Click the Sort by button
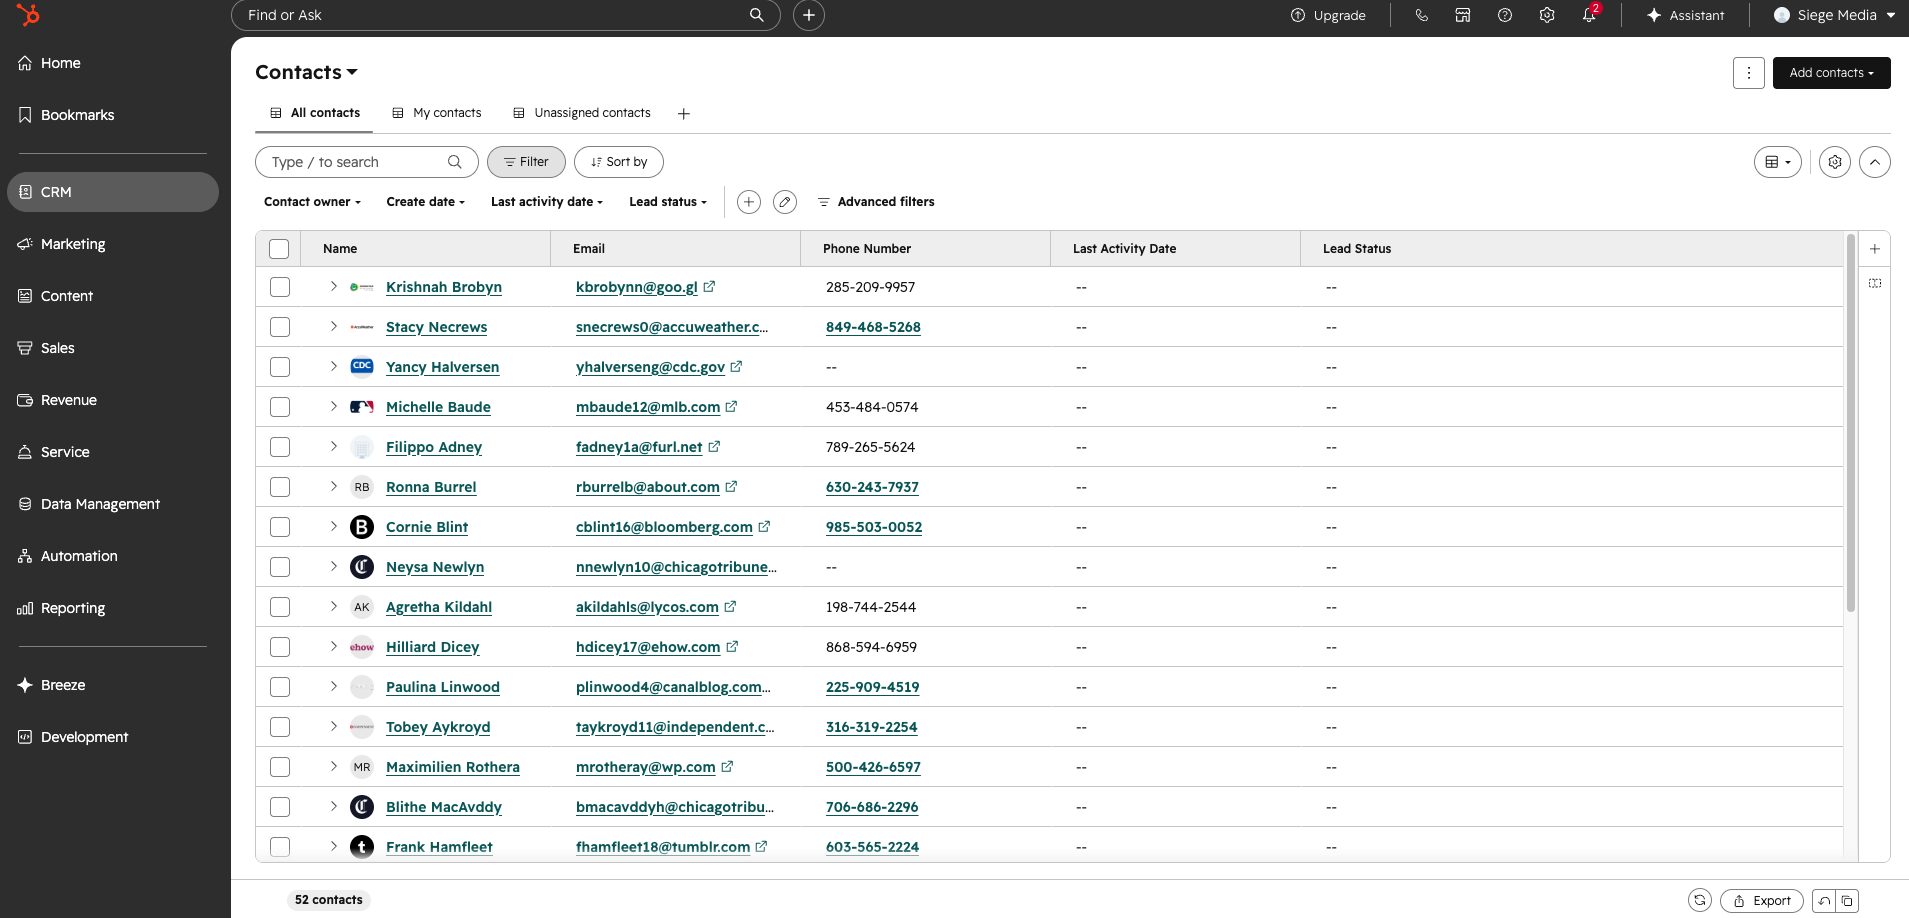1909x918 pixels. coord(619,162)
